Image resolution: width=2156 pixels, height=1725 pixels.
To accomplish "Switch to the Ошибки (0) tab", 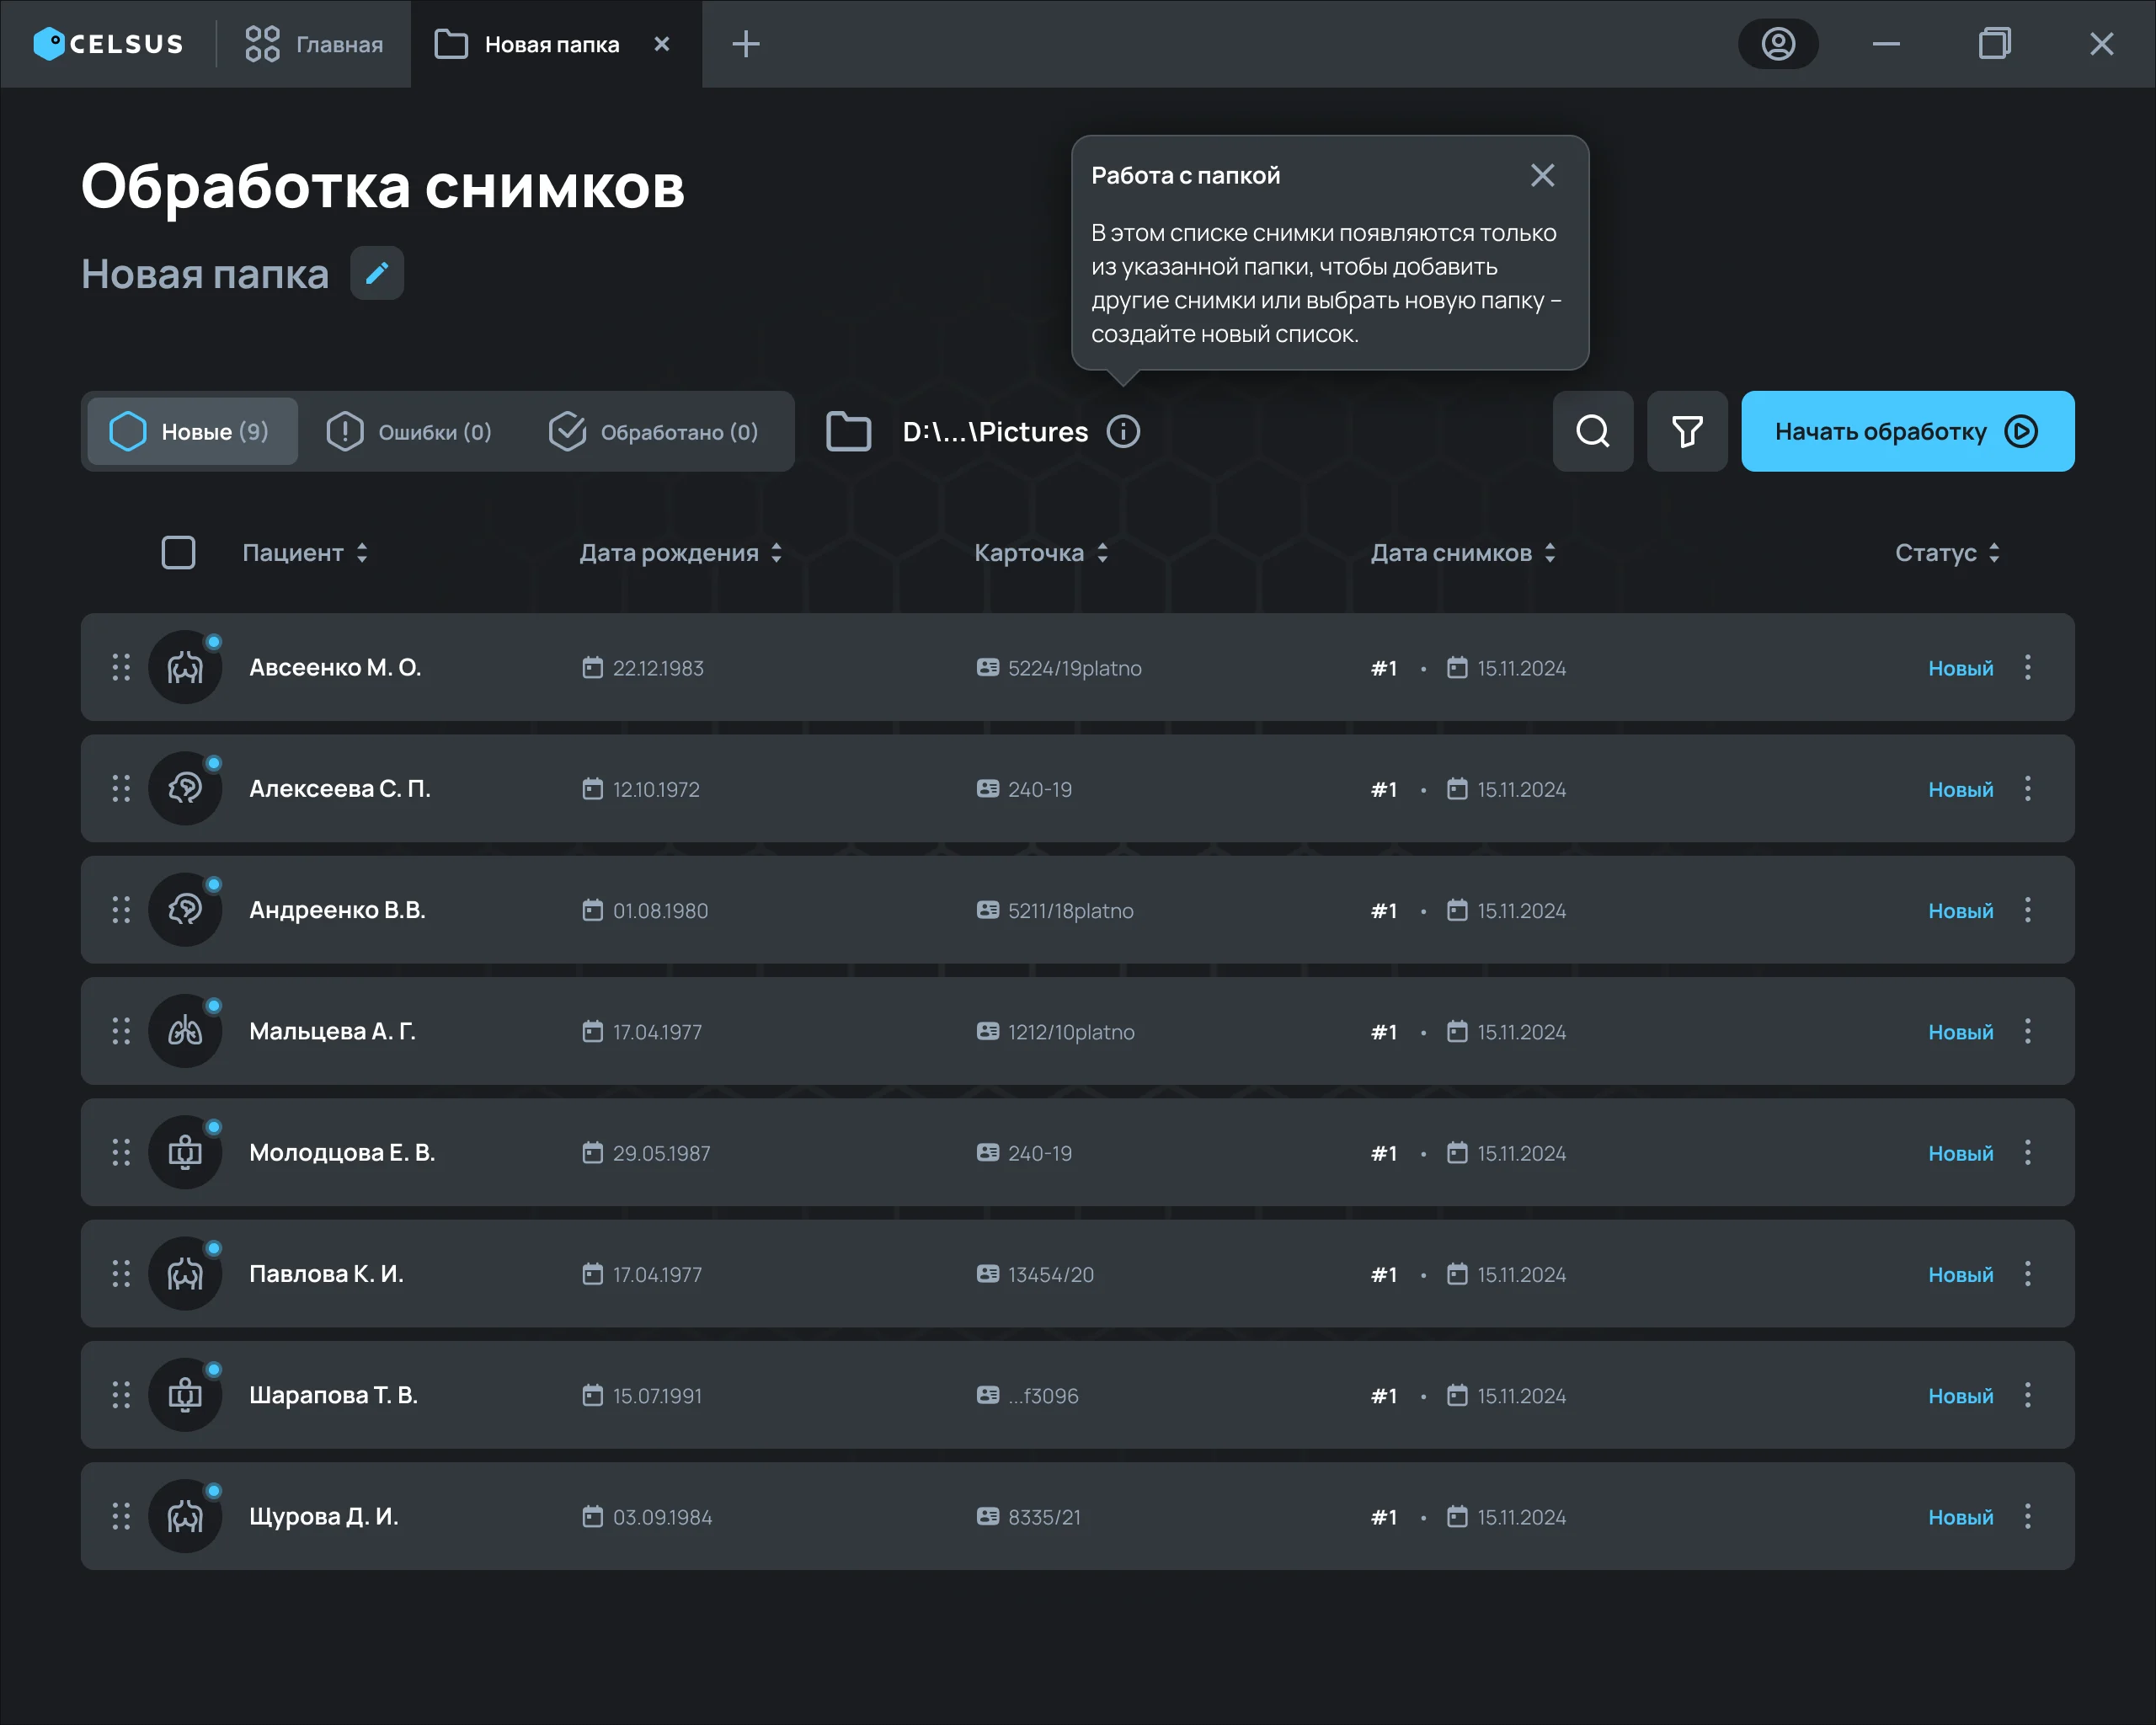I will tap(409, 431).
